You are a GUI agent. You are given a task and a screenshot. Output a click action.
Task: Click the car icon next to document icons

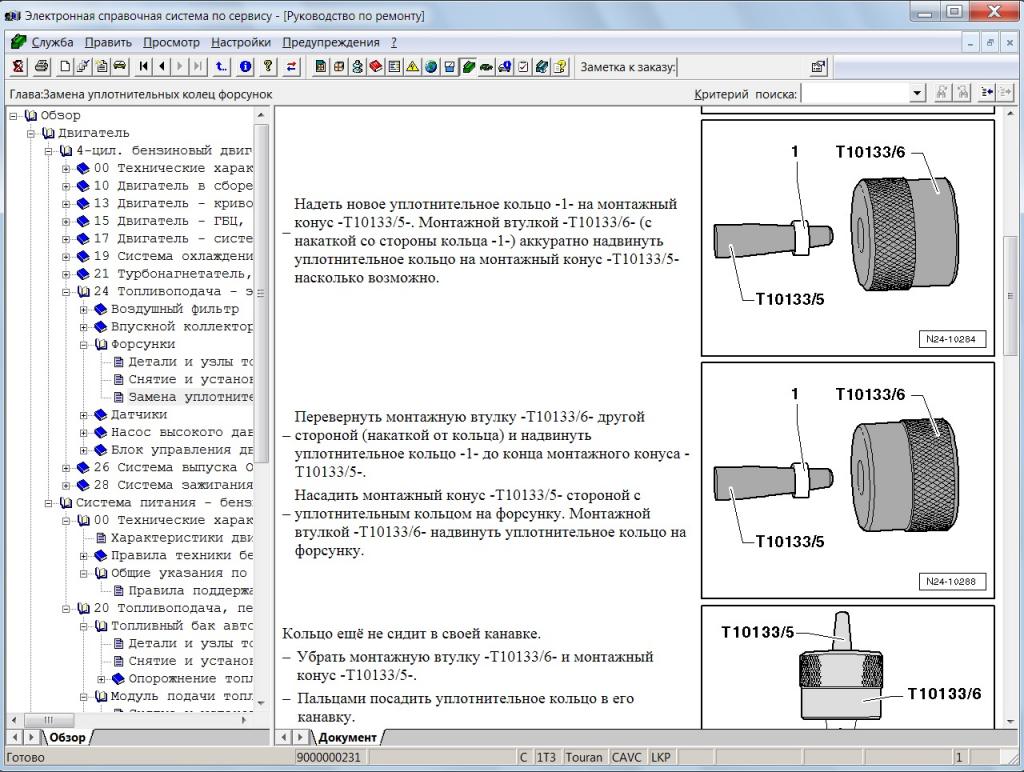120,67
